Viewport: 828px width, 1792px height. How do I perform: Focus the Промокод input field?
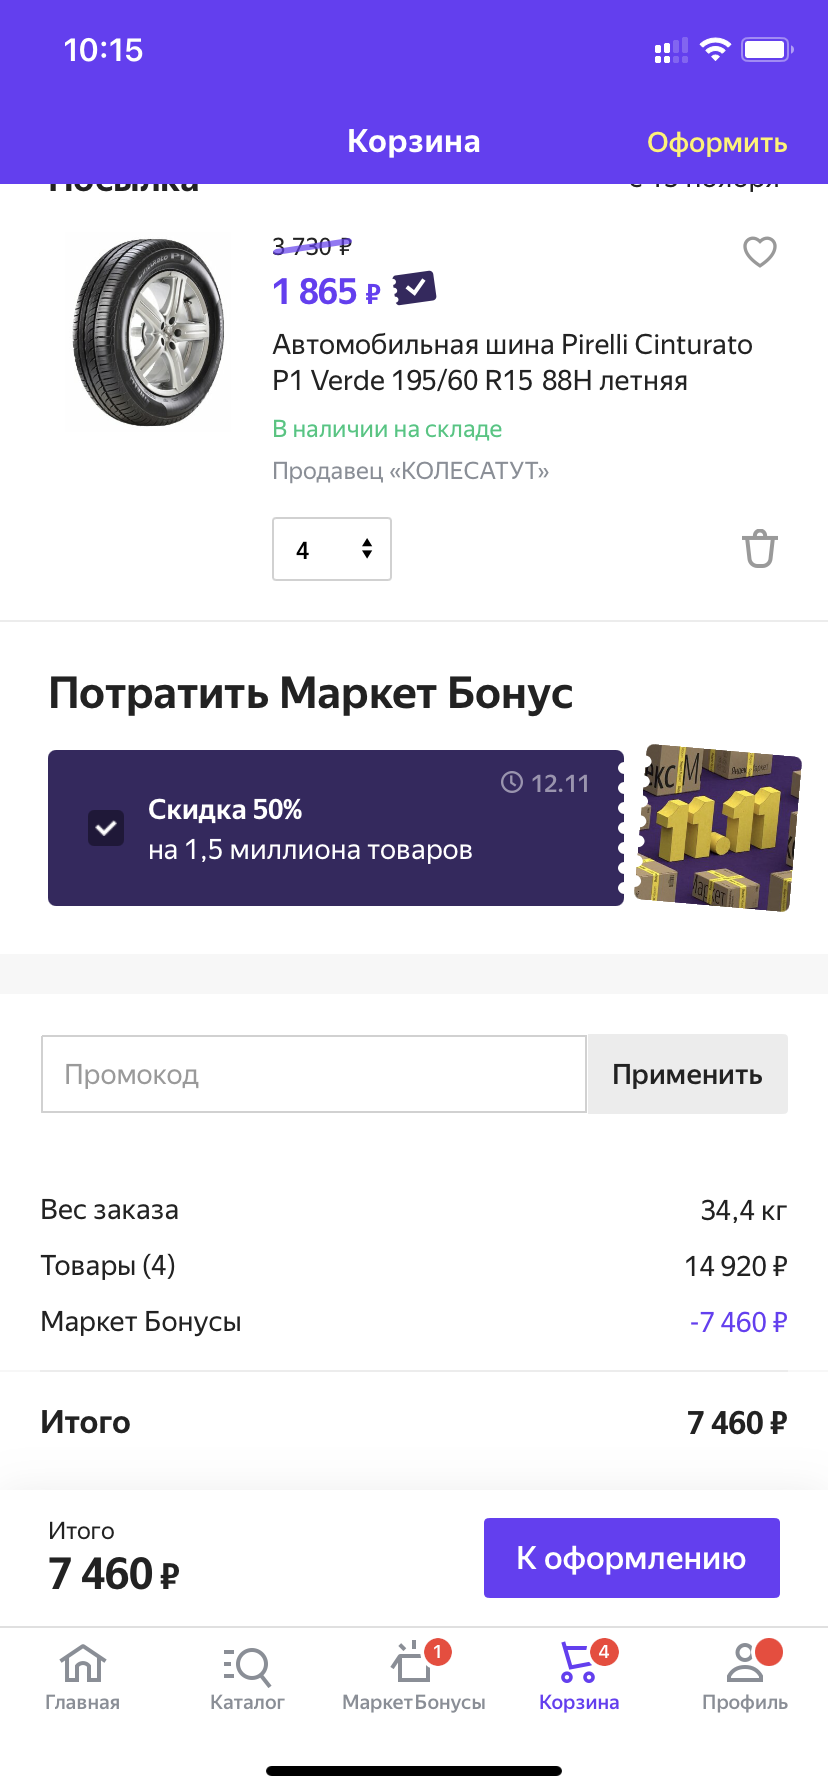tap(314, 1074)
